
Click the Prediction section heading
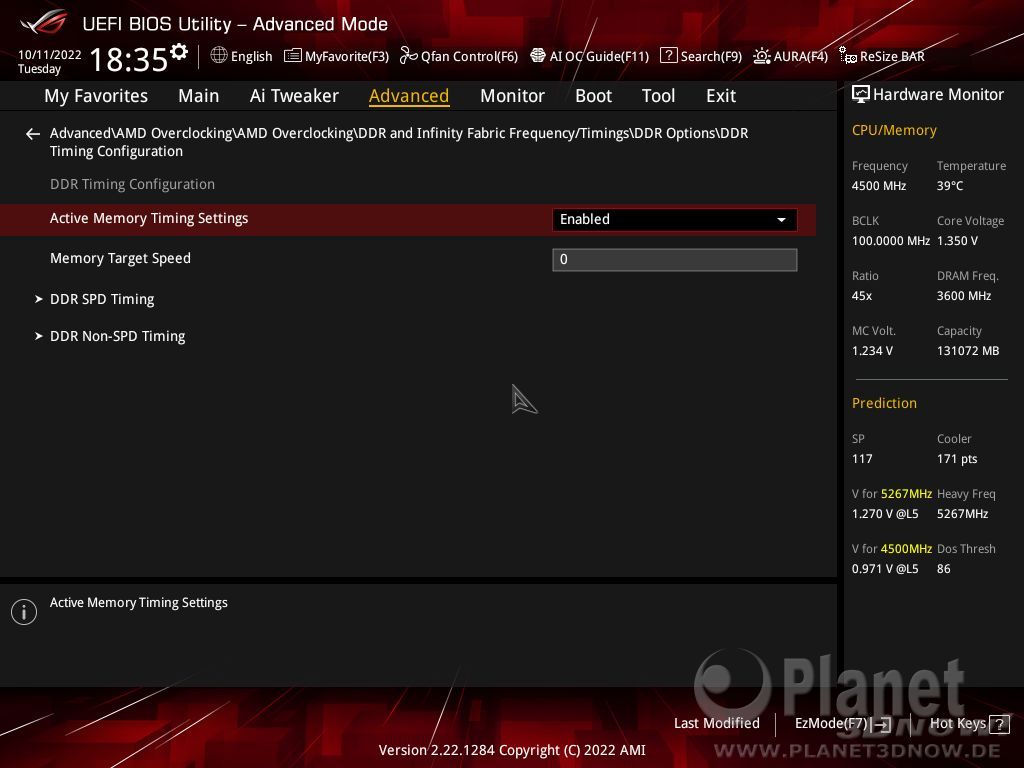click(x=884, y=404)
